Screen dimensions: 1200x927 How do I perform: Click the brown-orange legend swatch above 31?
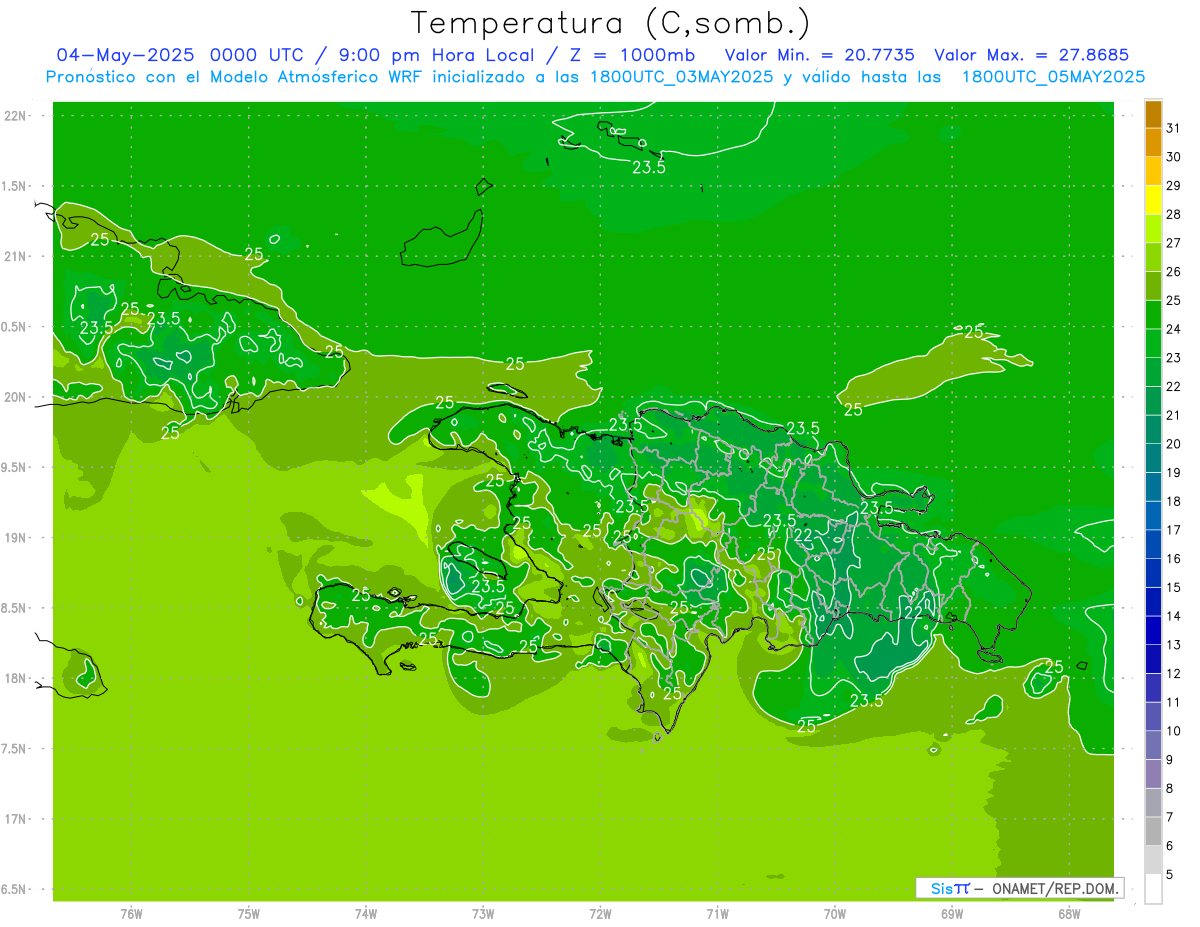click(1154, 114)
